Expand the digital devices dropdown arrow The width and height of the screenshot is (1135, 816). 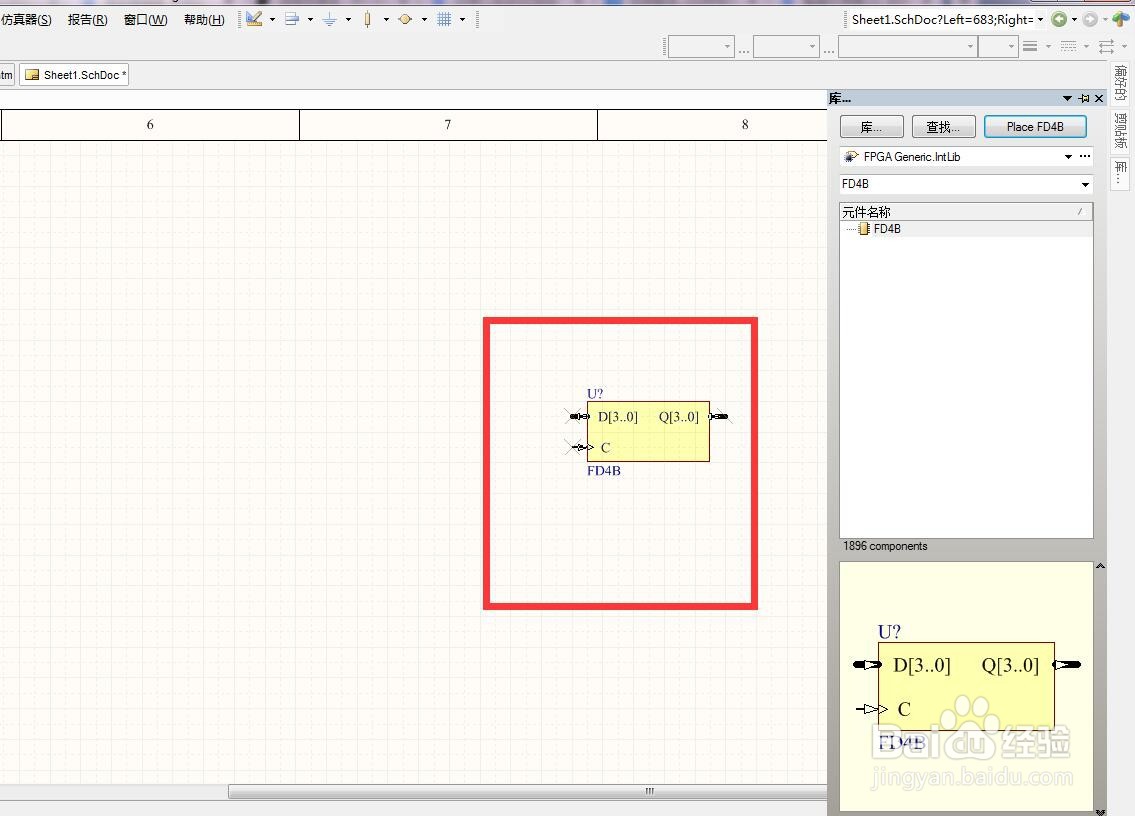pyautogui.click(x=386, y=20)
